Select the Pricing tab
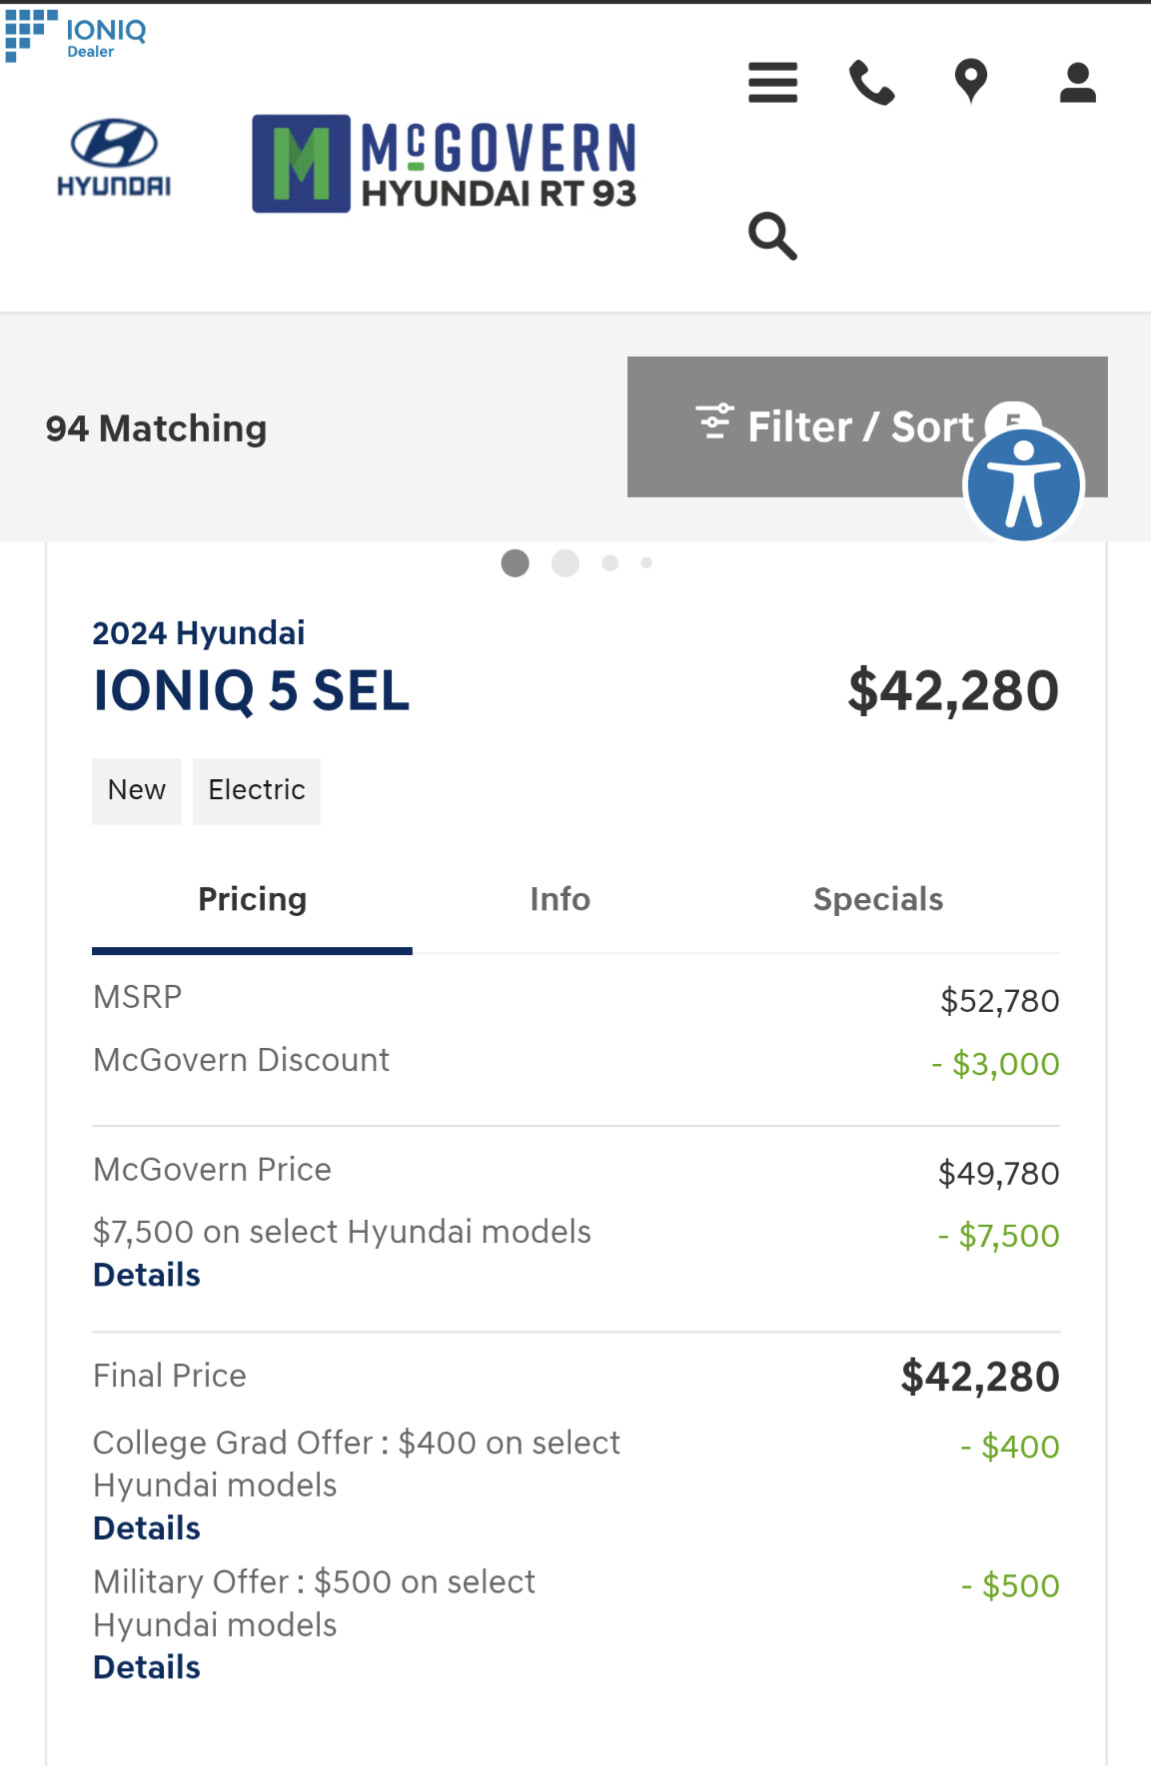The image size is (1151, 1766). (252, 899)
